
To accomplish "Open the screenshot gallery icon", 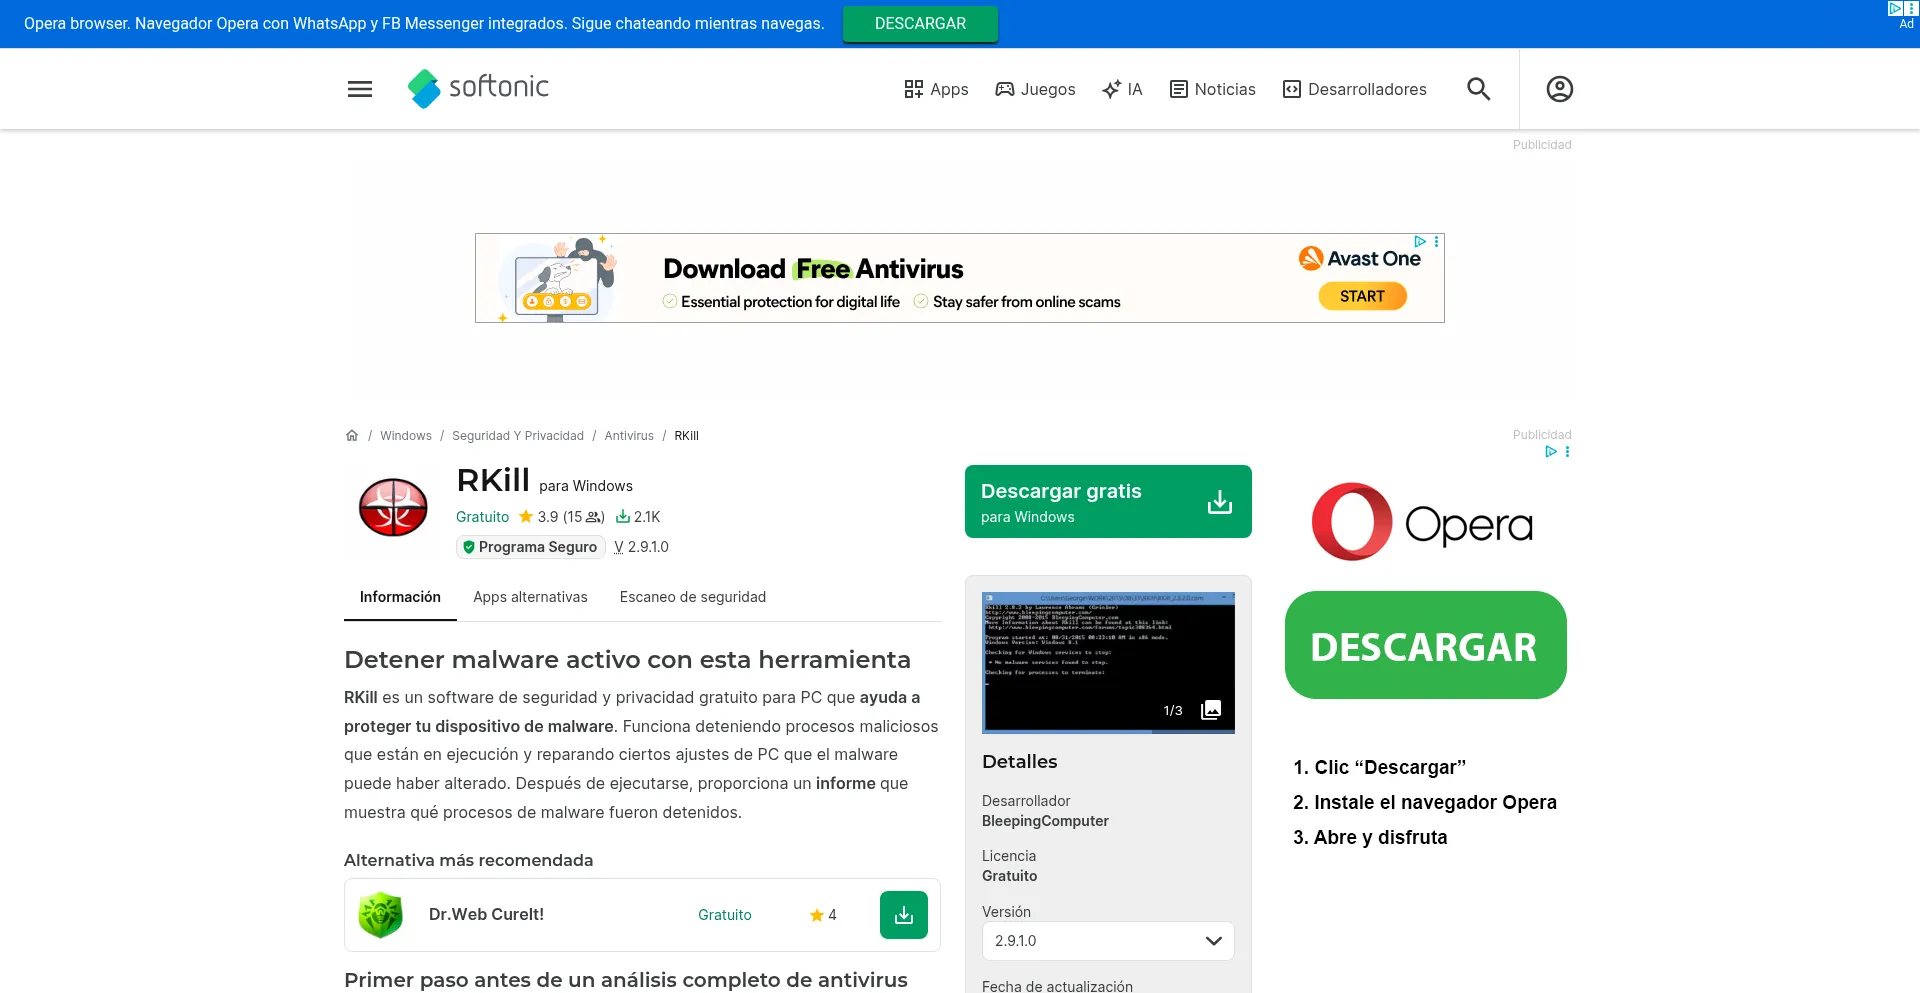I will click(1211, 710).
